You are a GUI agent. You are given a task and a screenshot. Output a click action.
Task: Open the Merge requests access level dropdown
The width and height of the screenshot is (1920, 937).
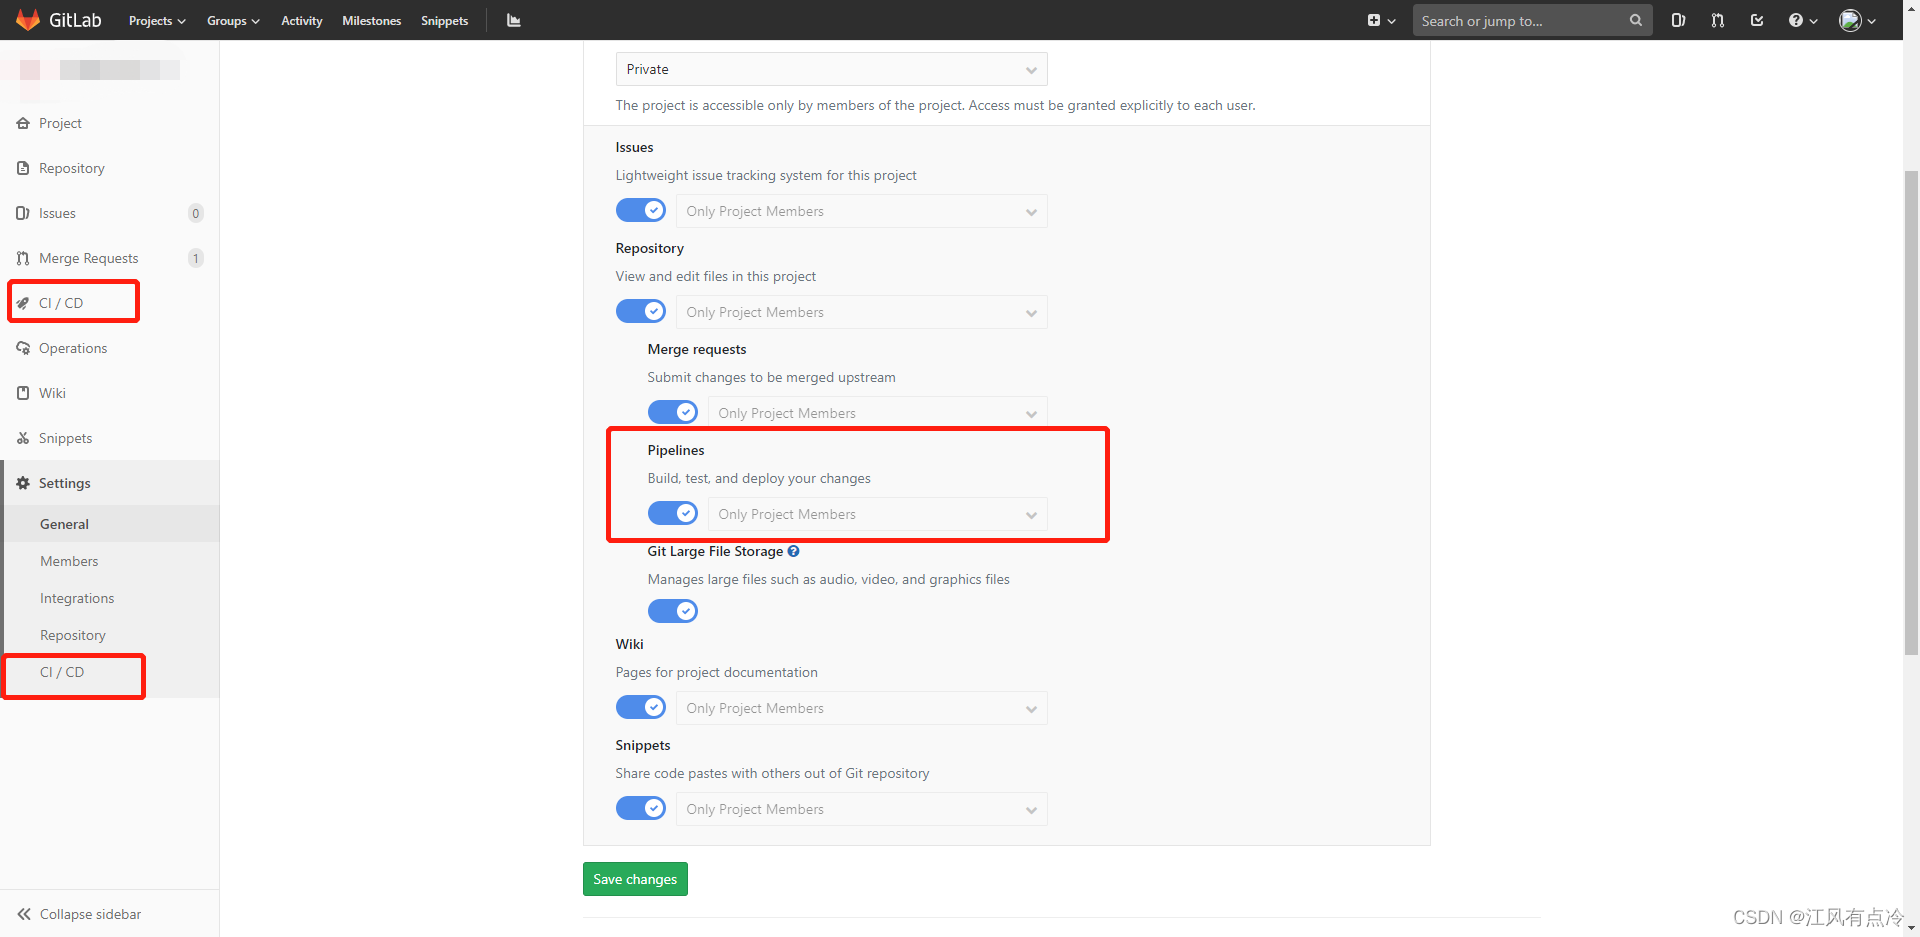pos(878,413)
